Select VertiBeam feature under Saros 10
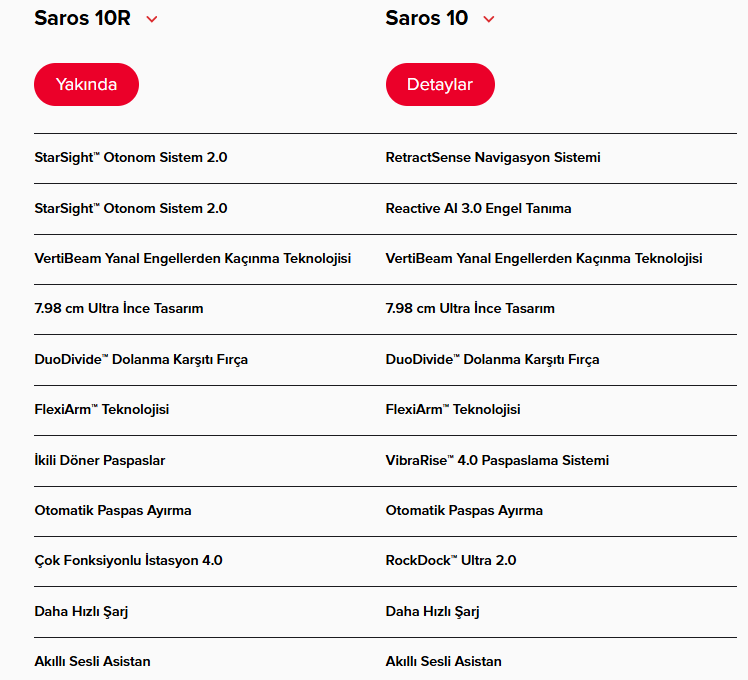This screenshot has width=748, height=680. click(544, 259)
